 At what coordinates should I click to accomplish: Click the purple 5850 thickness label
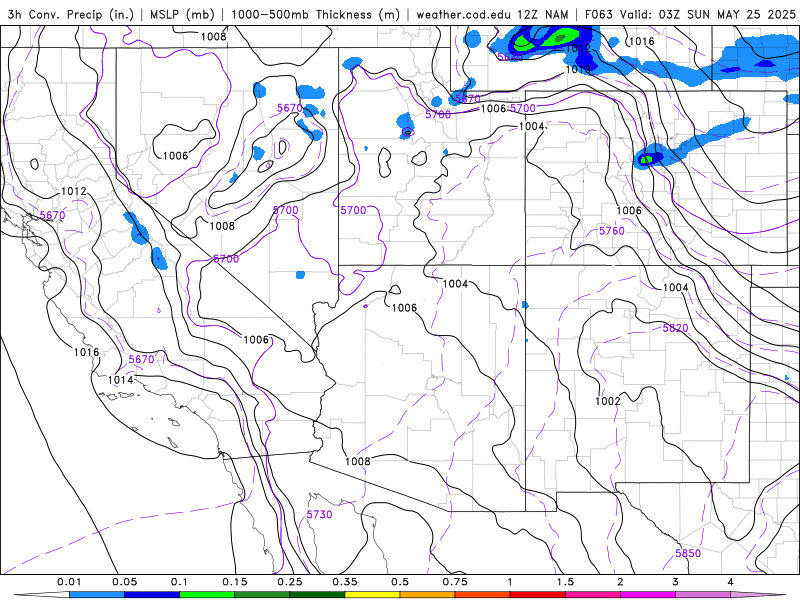tap(688, 553)
